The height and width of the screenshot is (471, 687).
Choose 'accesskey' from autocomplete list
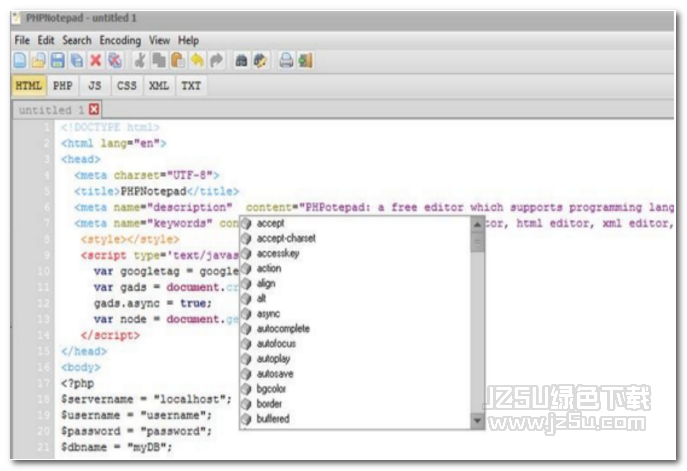coord(278,254)
